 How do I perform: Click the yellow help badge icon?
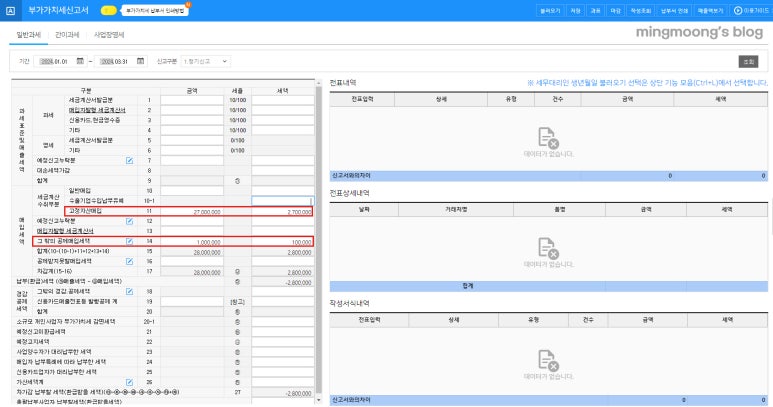[108, 10]
